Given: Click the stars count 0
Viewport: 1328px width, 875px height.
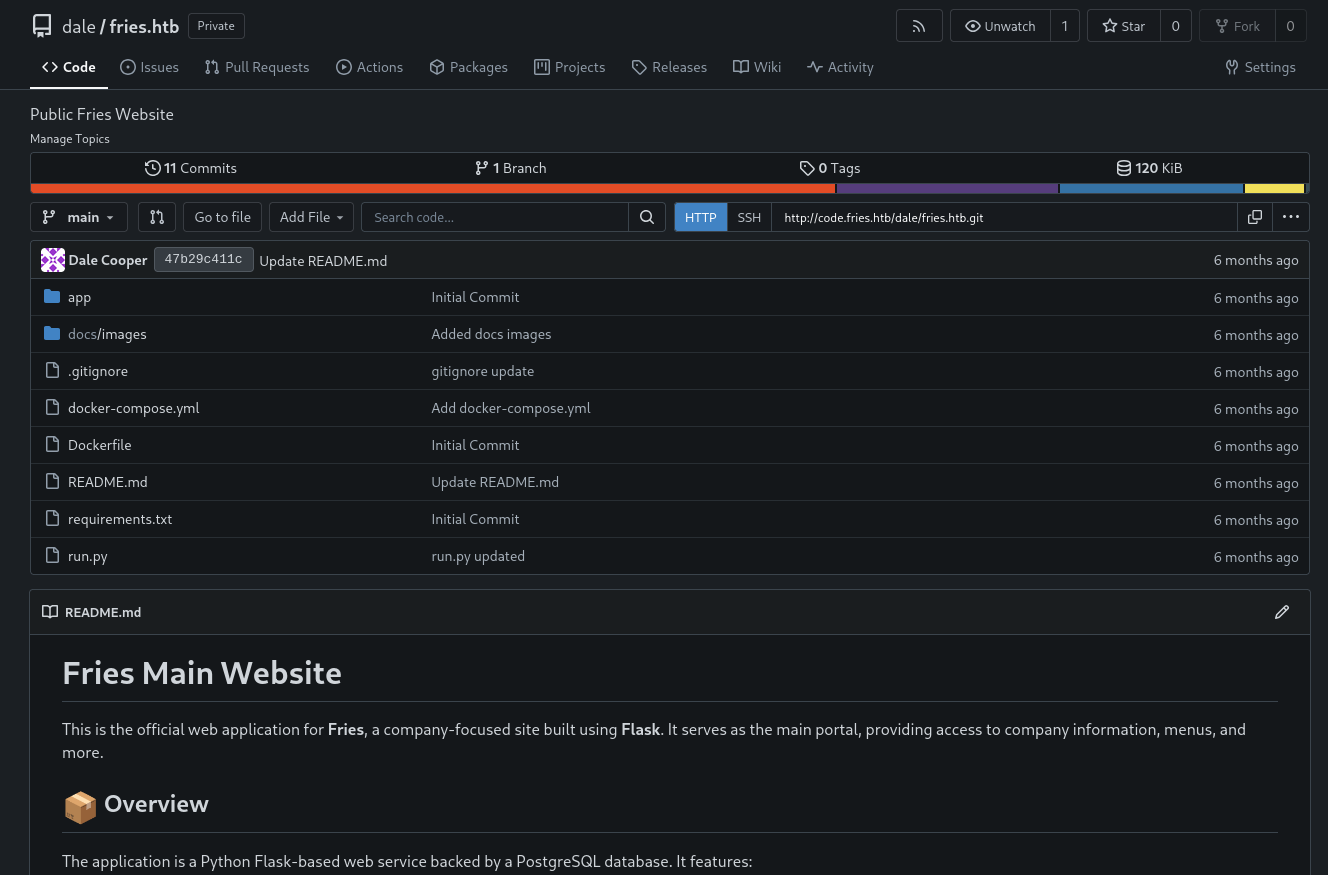Looking at the screenshot, I should (1175, 26).
